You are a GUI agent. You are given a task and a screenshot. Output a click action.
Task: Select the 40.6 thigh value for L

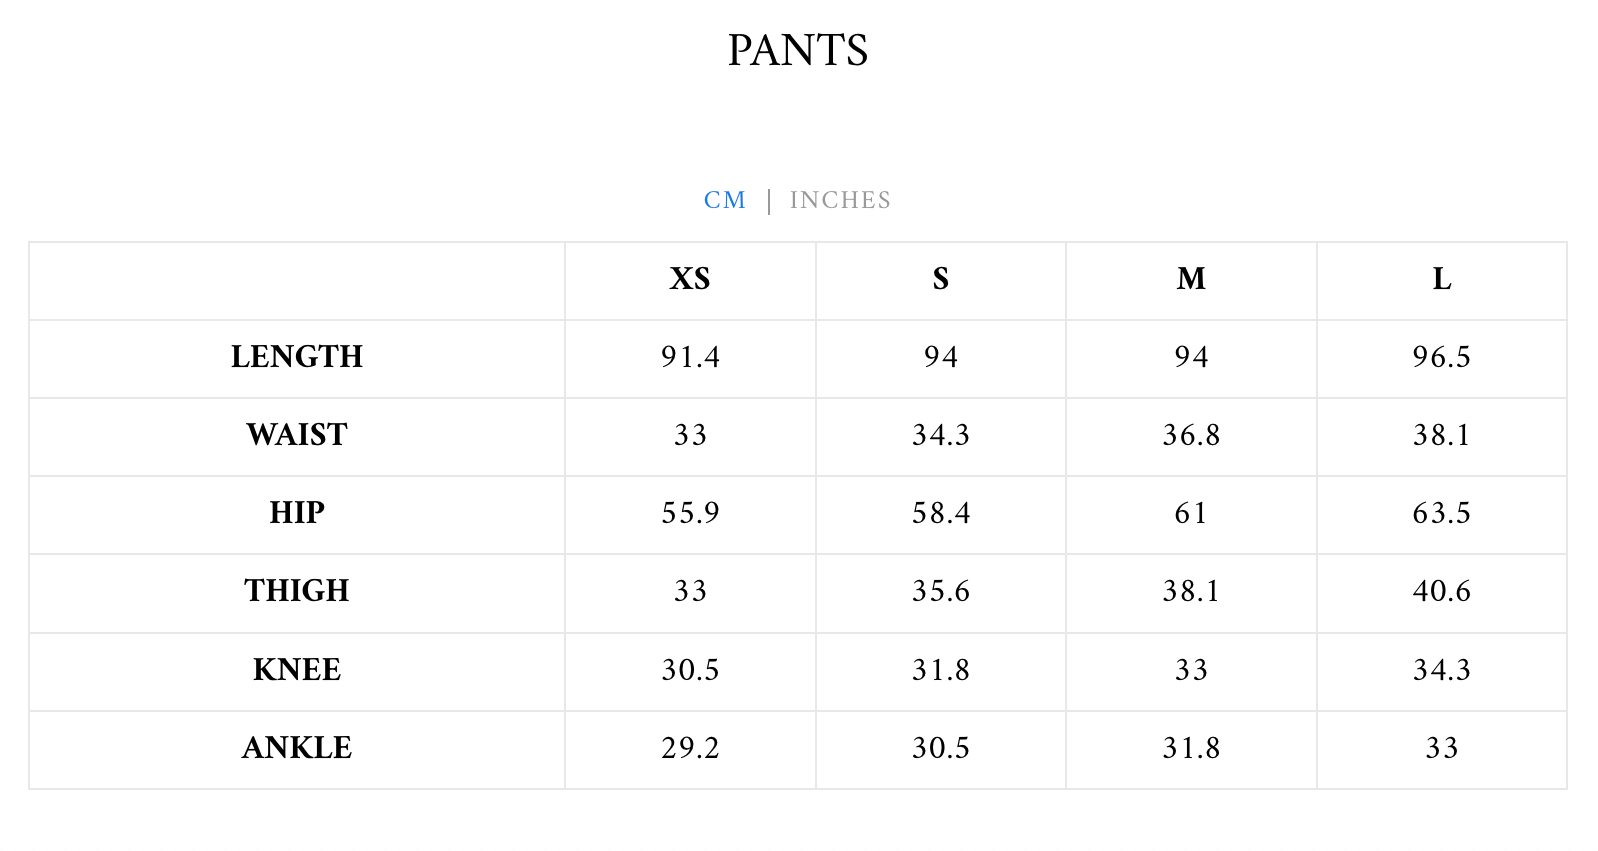tap(1442, 591)
